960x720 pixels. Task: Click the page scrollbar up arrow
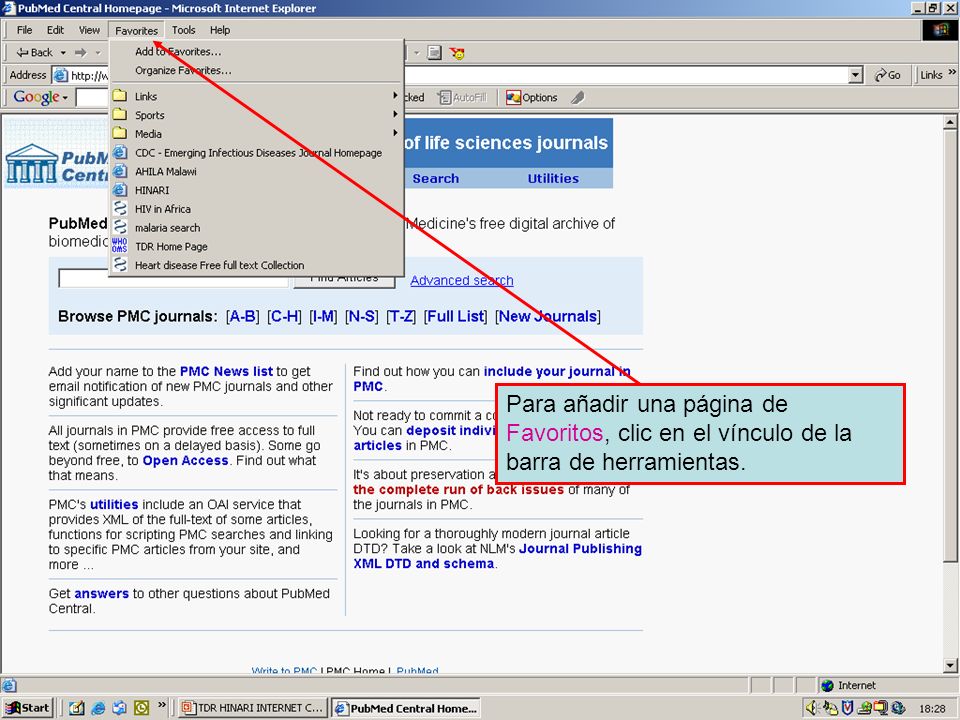(950, 122)
